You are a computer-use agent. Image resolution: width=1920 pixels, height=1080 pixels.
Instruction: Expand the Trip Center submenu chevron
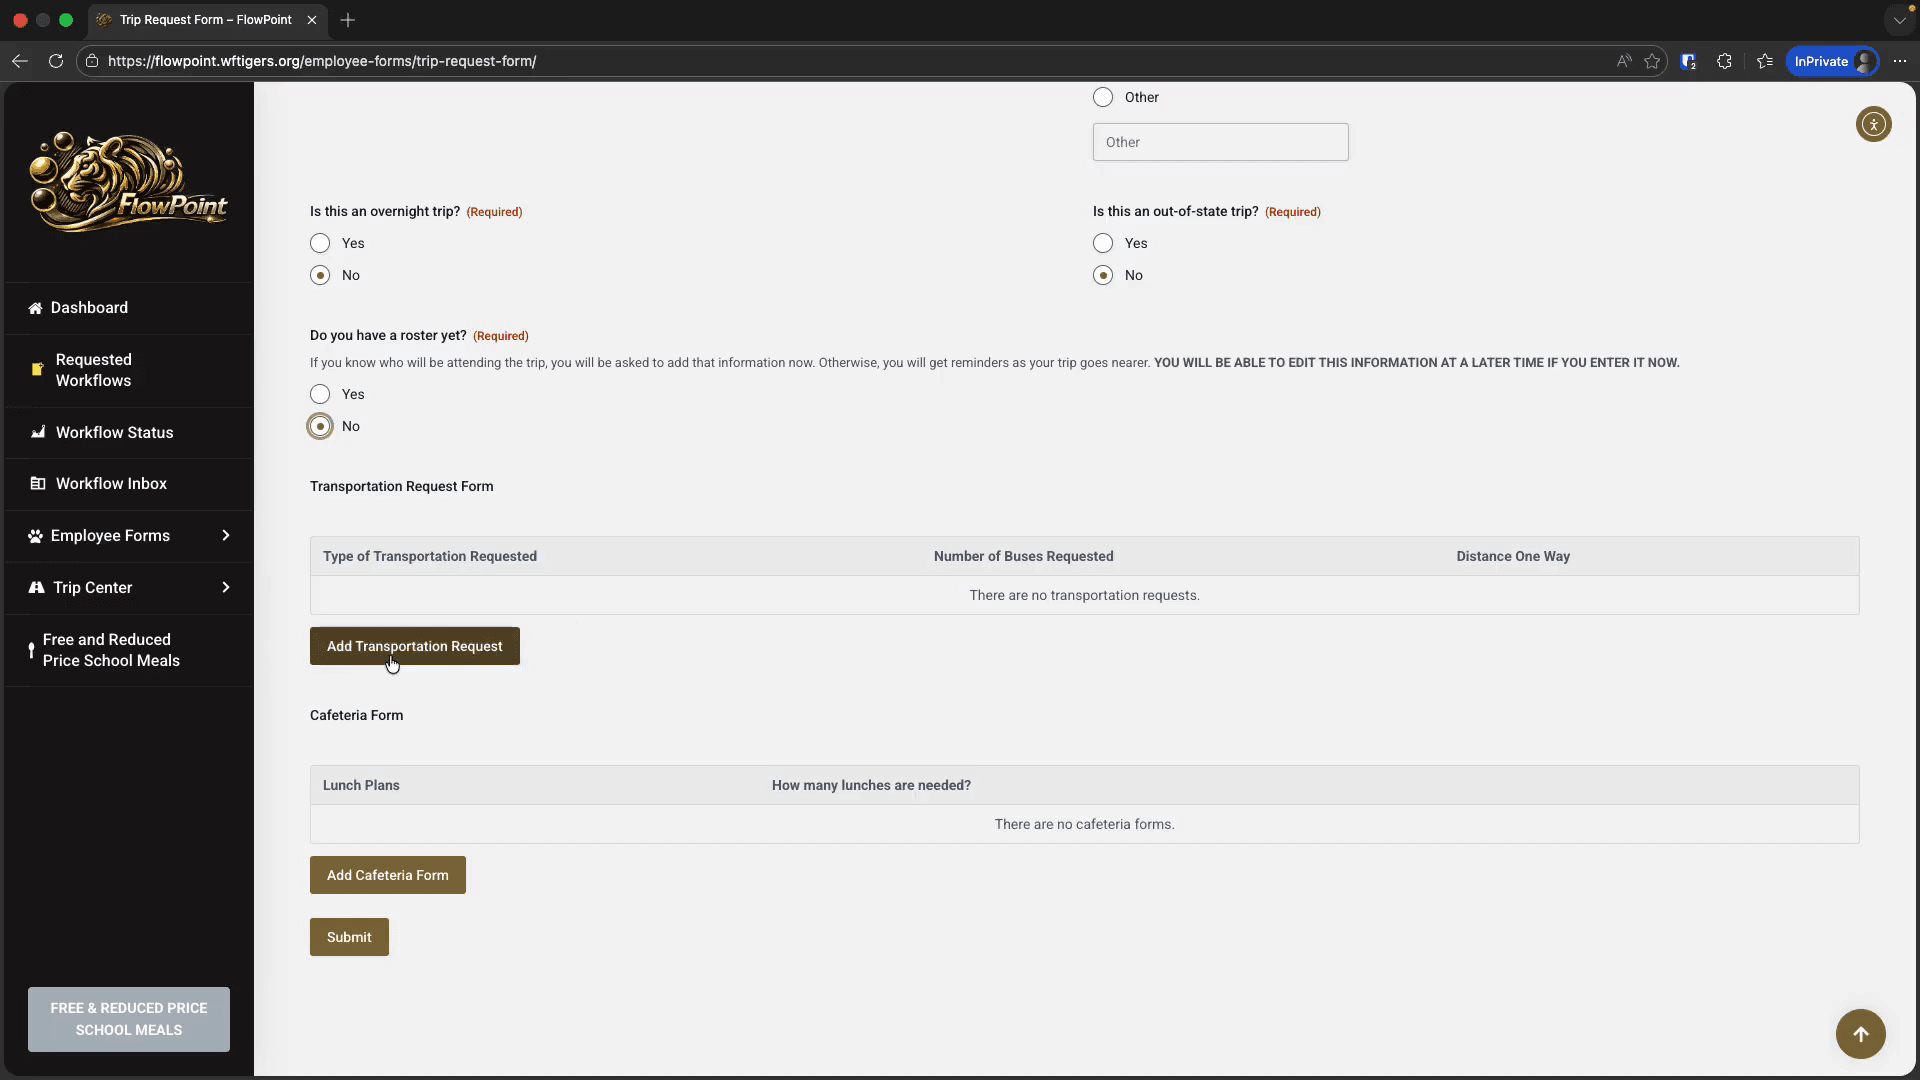(x=226, y=588)
